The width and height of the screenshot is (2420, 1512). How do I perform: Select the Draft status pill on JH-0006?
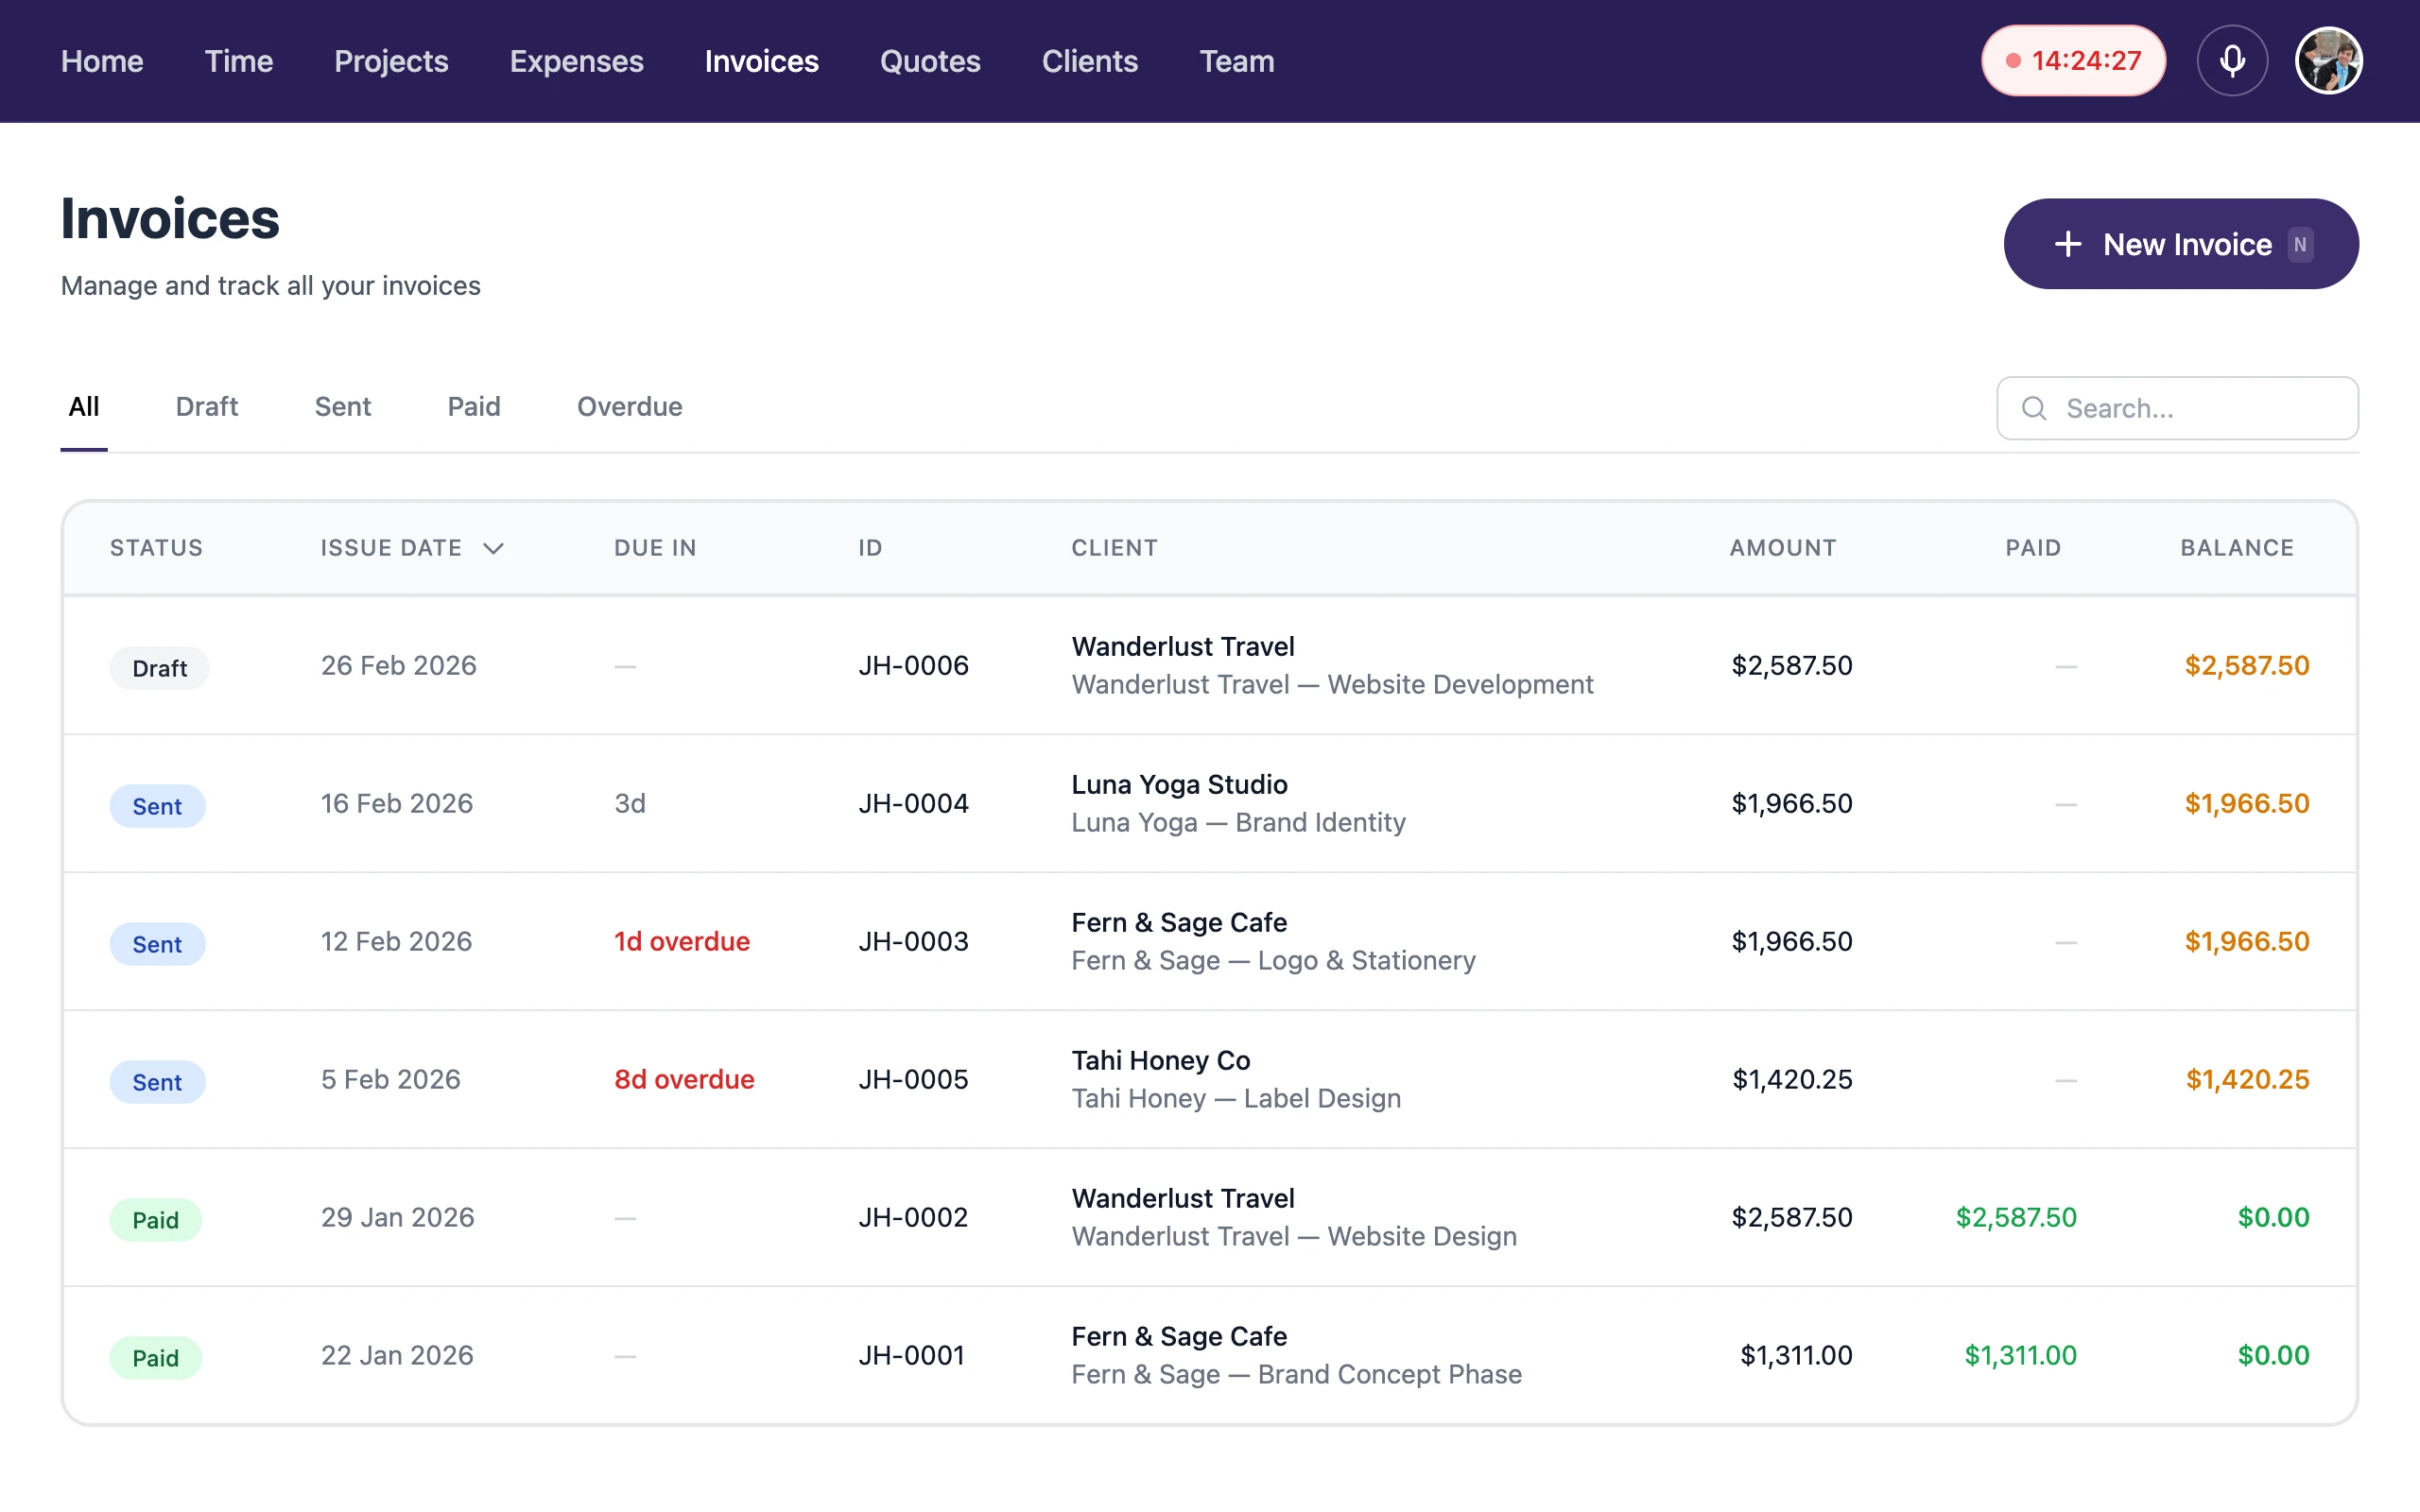[x=159, y=667]
